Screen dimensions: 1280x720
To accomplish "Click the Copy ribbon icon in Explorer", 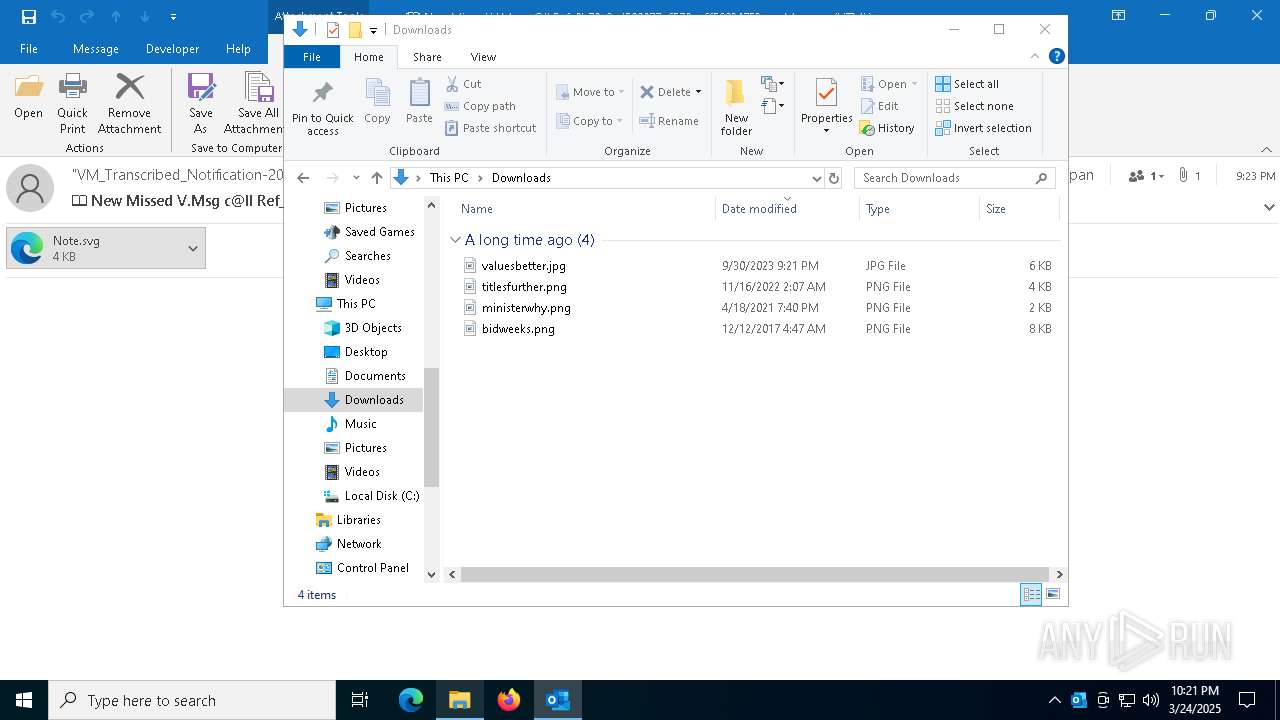I will [377, 102].
